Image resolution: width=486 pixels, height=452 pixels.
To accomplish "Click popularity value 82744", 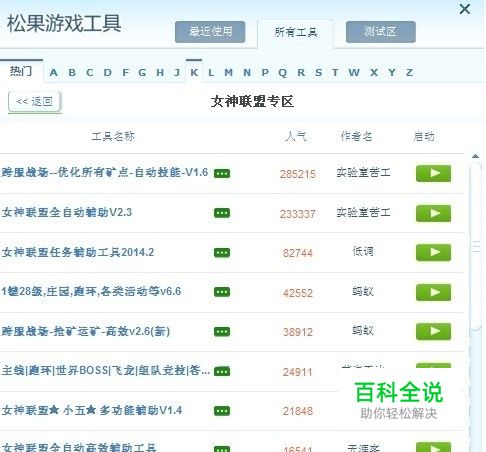I will pyautogui.click(x=298, y=253).
